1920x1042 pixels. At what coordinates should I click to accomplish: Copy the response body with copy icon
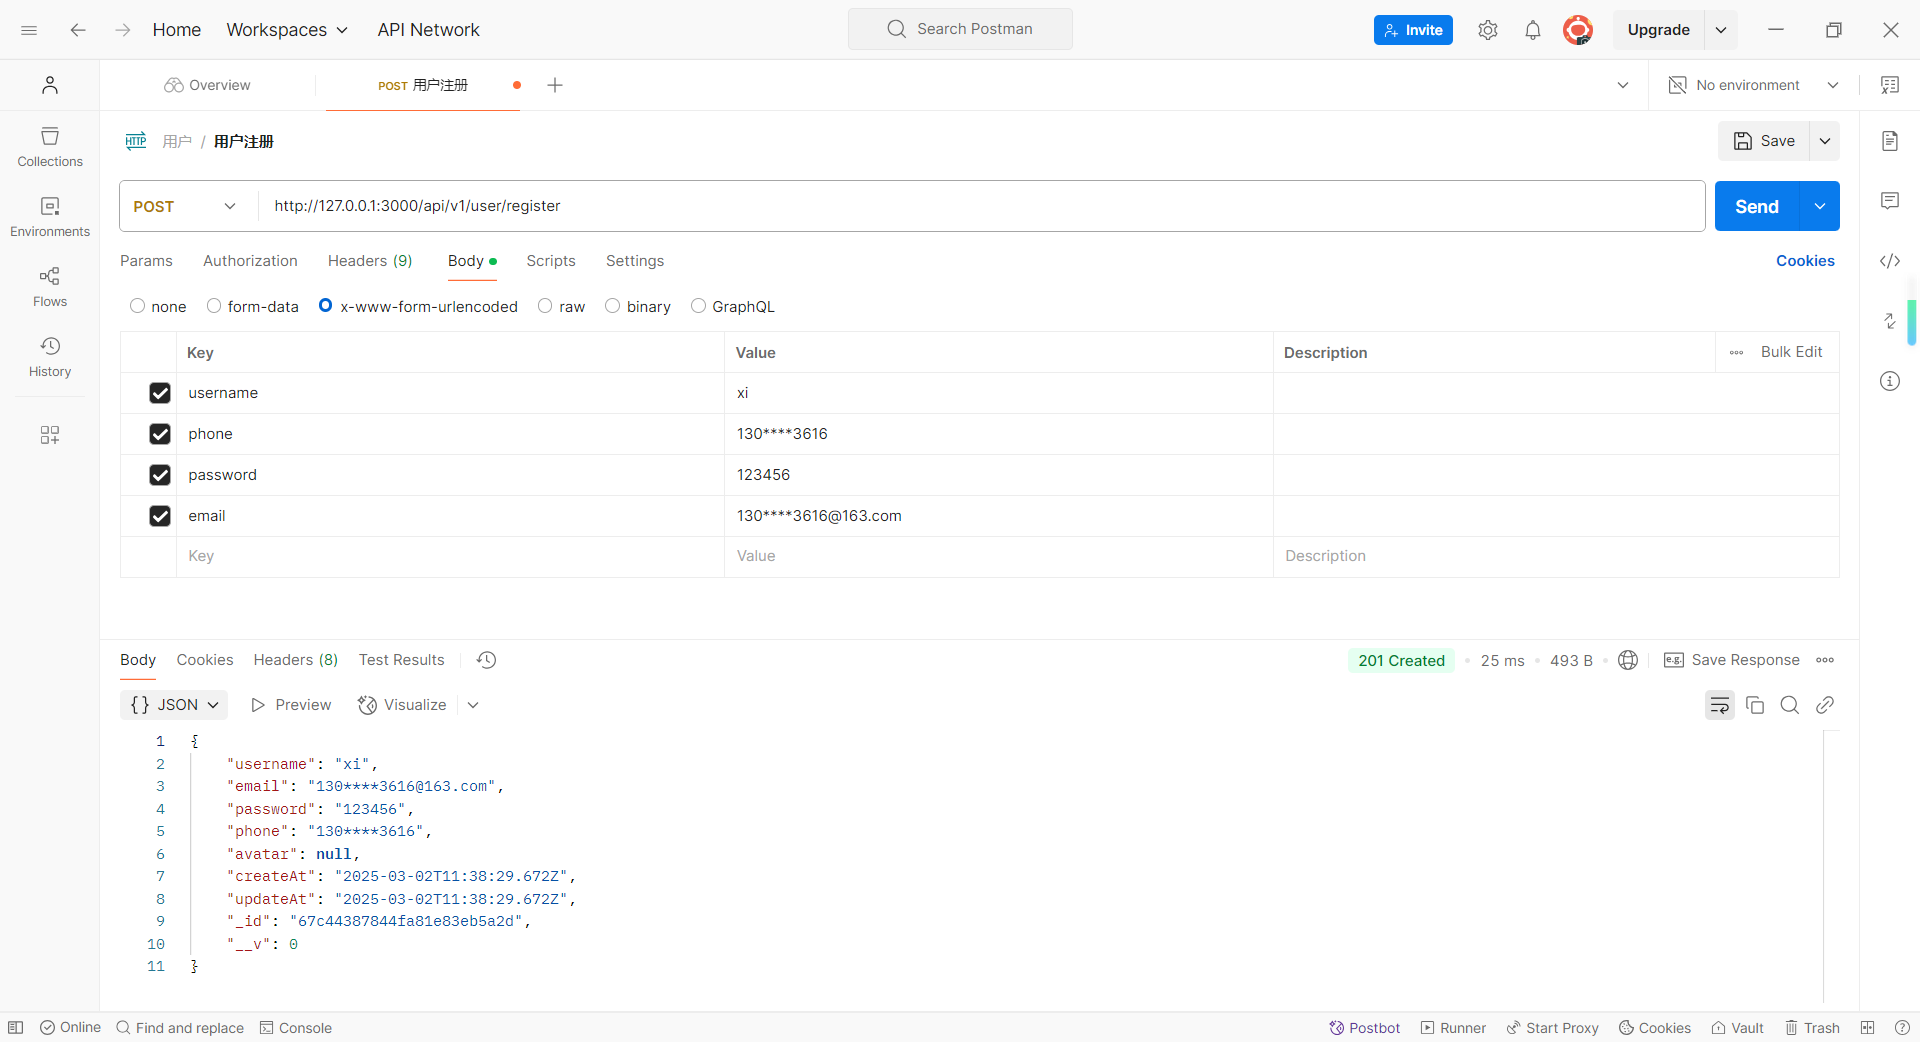click(x=1754, y=705)
